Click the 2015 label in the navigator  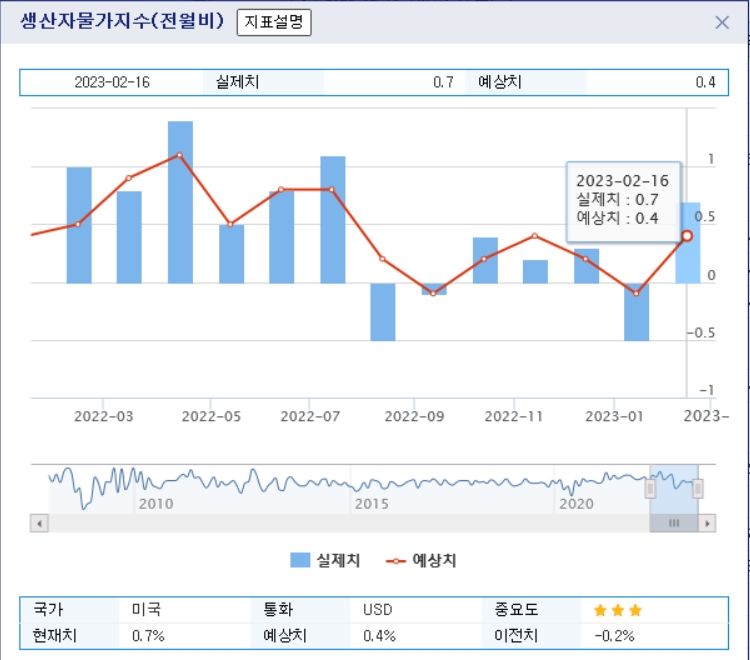click(x=372, y=504)
